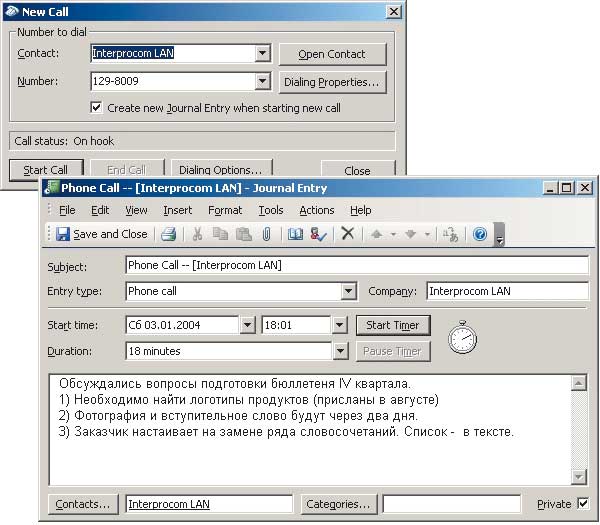The height and width of the screenshot is (525, 600).
Task: Click the notes scrollbar down arrow
Action: tap(579, 477)
